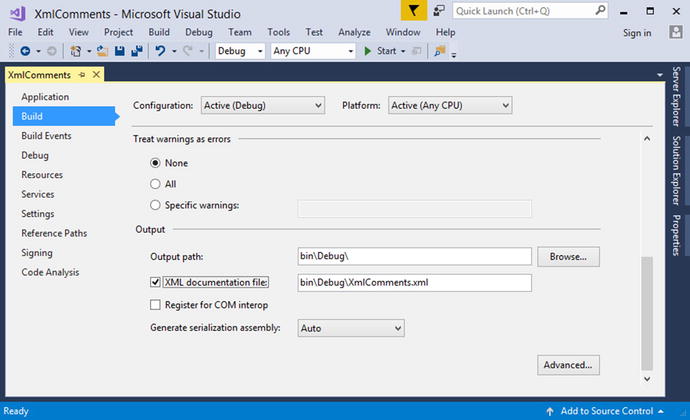Click the Save All icon
690x420 pixels.
[137, 51]
